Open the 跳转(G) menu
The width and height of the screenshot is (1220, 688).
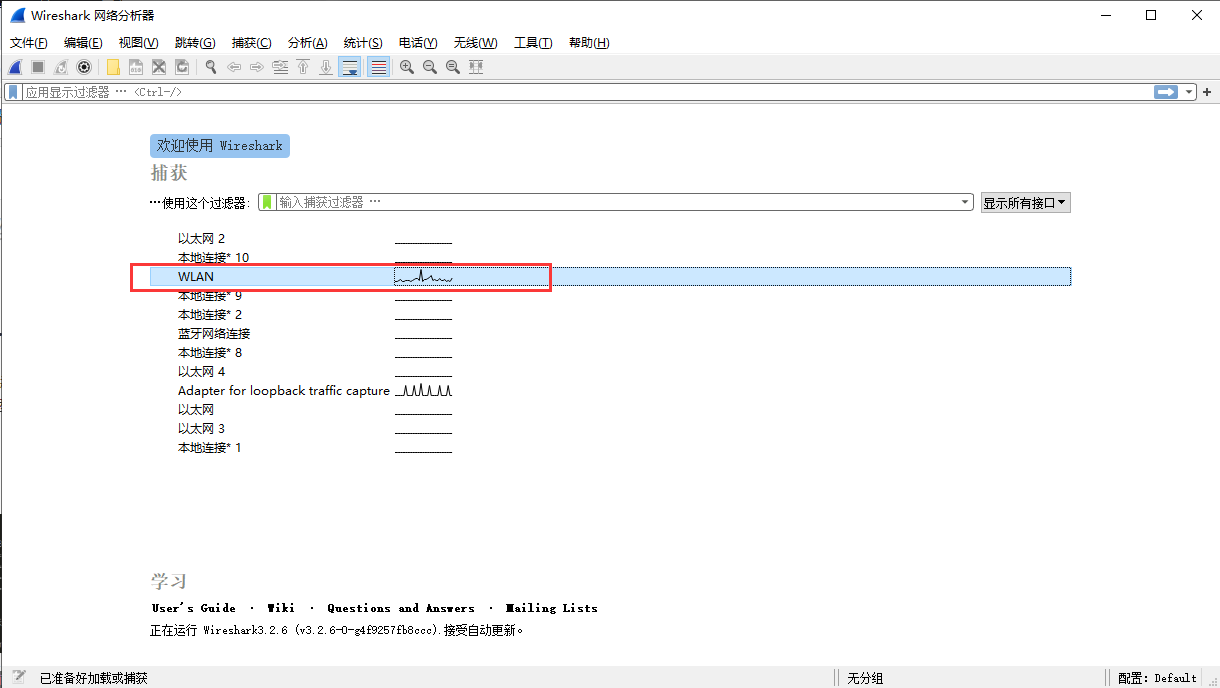(195, 43)
